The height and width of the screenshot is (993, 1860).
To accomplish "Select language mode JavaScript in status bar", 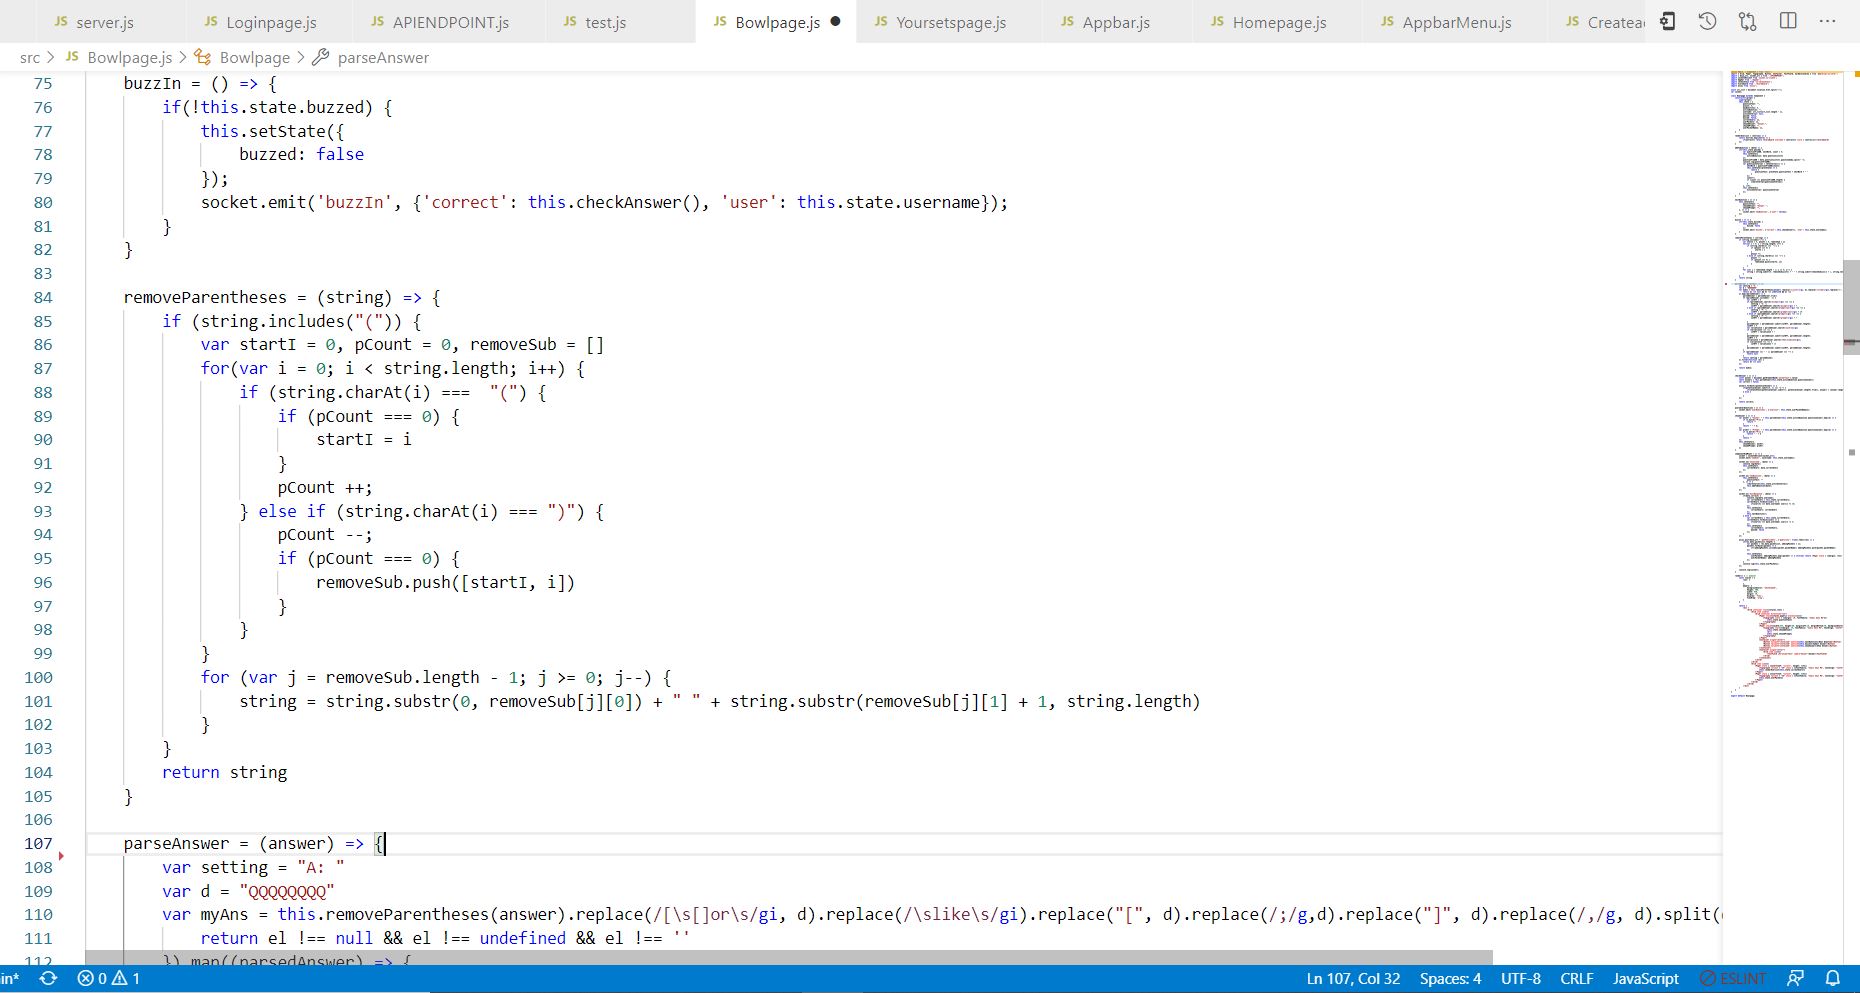I will pyautogui.click(x=1645, y=978).
